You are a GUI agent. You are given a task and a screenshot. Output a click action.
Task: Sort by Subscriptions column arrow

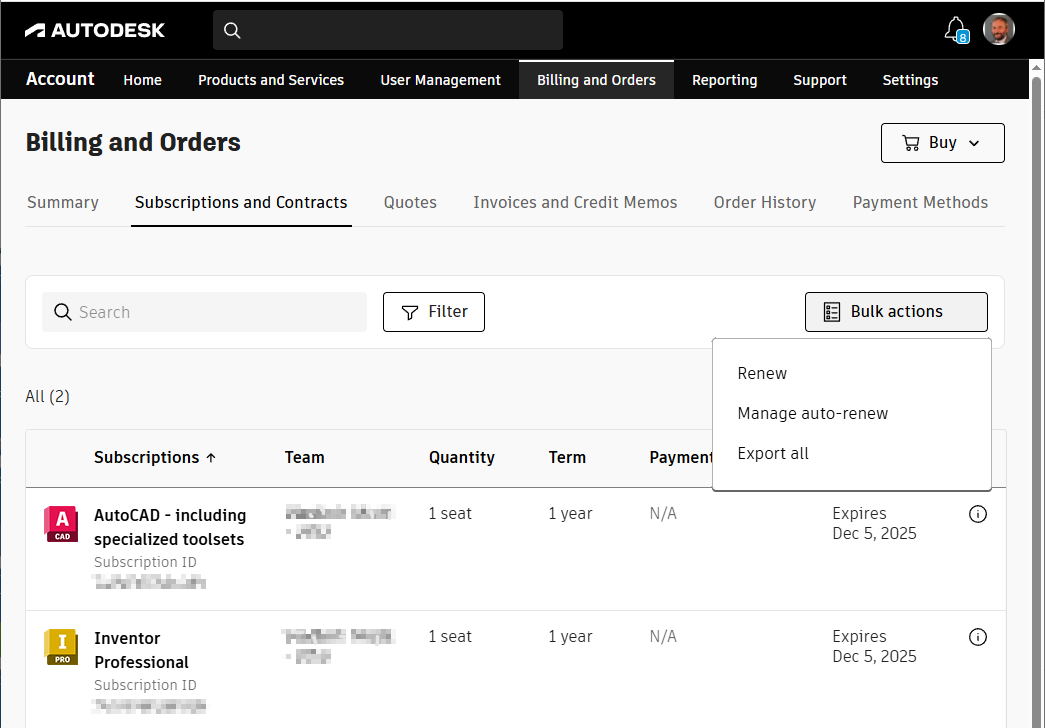(211, 457)
